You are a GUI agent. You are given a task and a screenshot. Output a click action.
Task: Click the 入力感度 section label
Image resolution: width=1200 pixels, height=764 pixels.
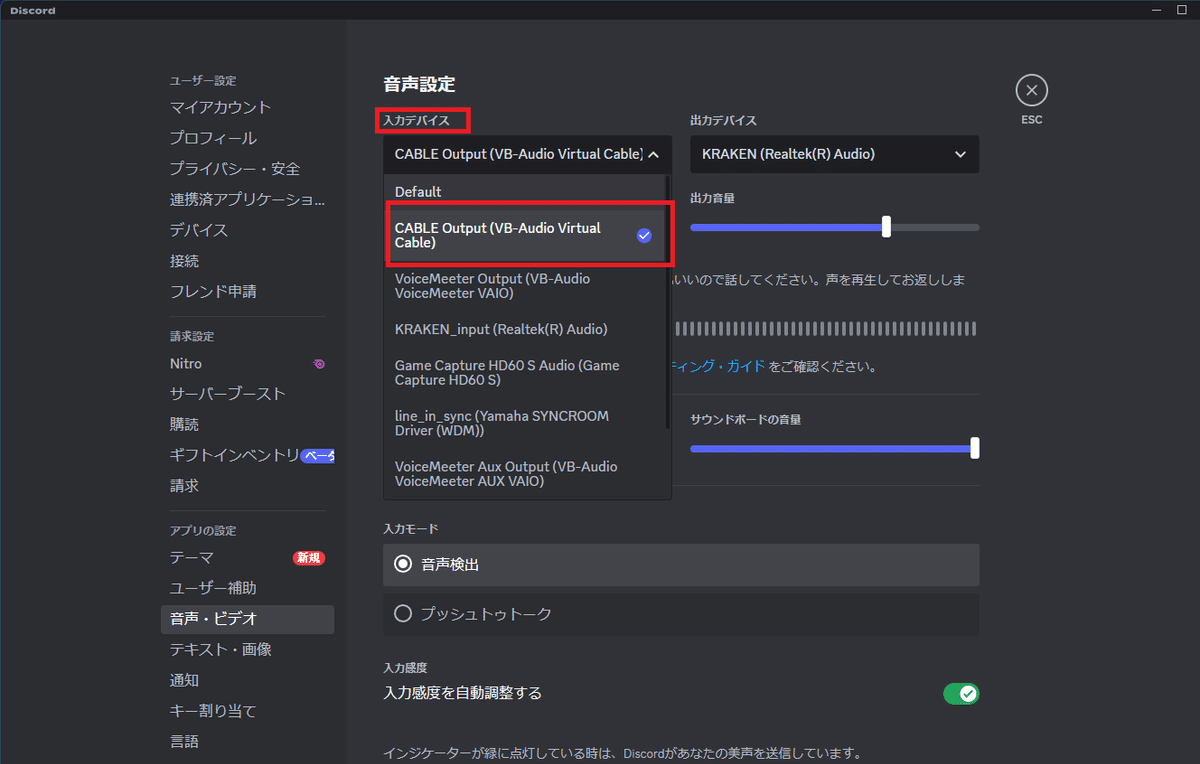point(405,667)
